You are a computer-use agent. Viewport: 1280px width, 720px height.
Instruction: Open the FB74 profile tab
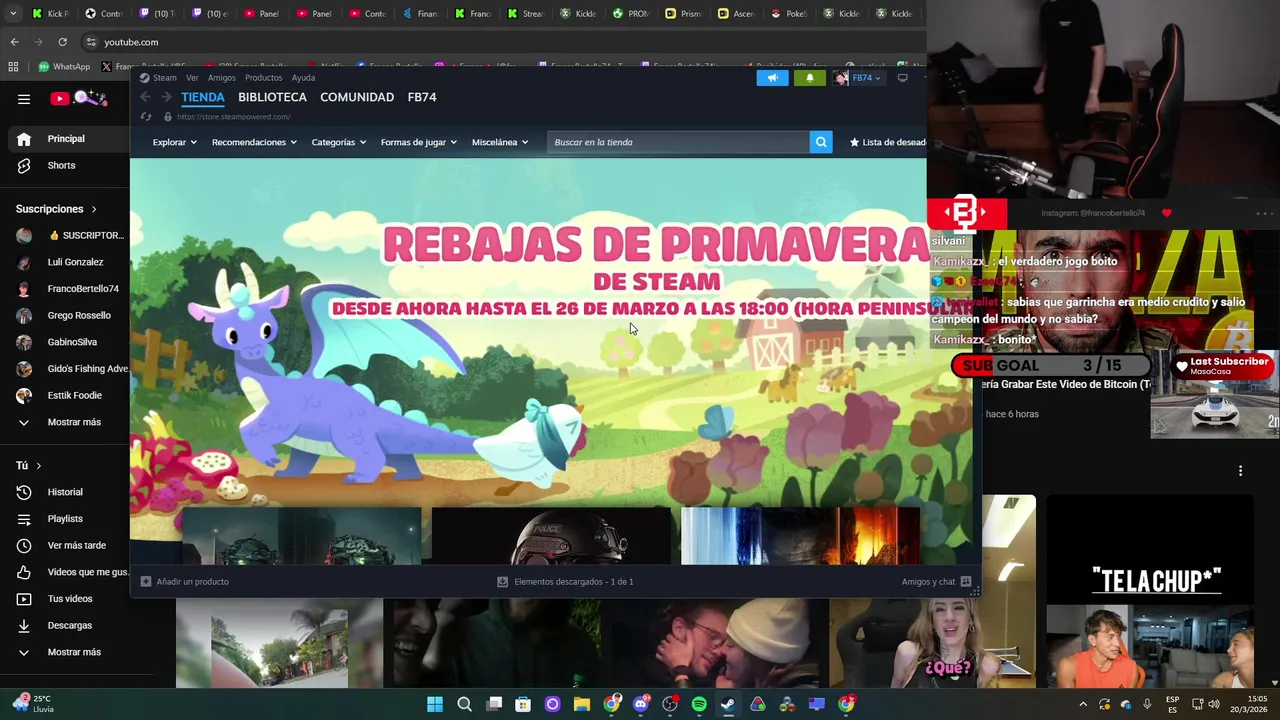(422, 97)
